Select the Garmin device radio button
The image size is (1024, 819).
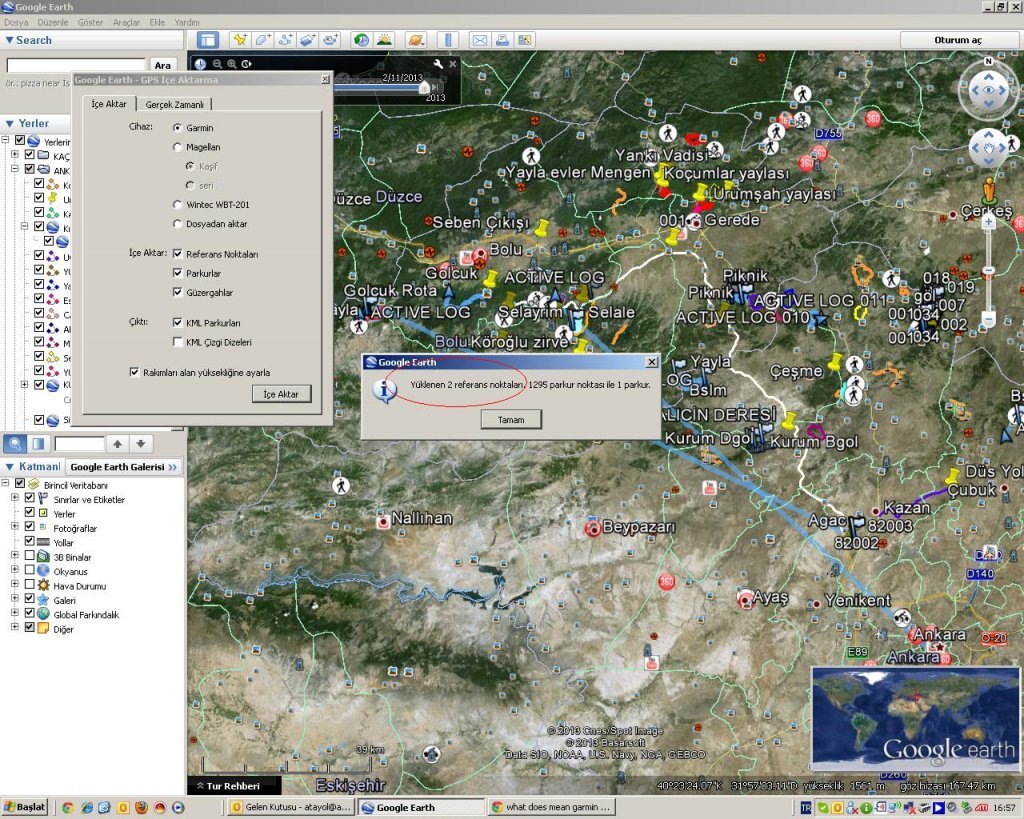point(177,128)
